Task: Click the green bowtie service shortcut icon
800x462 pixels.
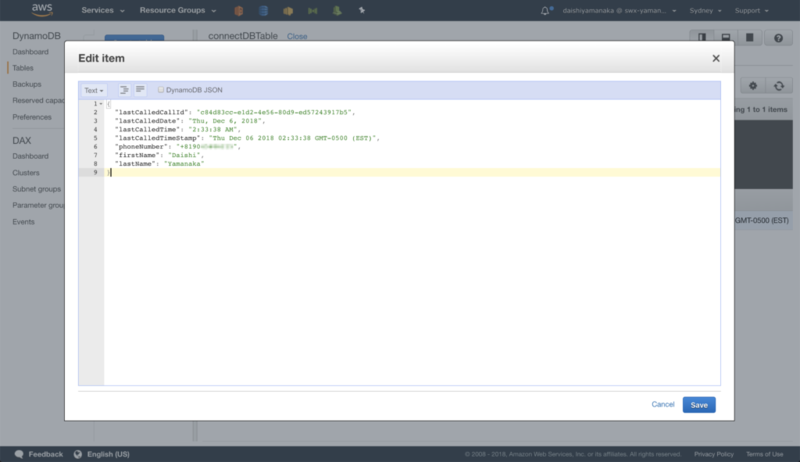Action: tap(312, 10)
